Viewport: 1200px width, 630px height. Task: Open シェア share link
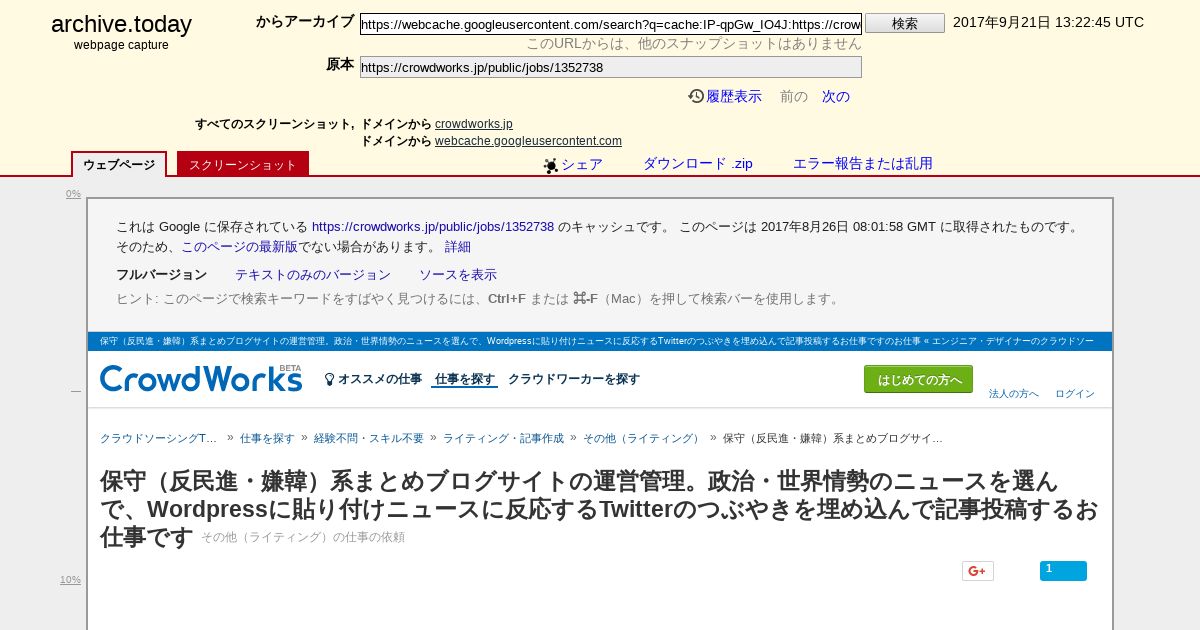(582, 164)
